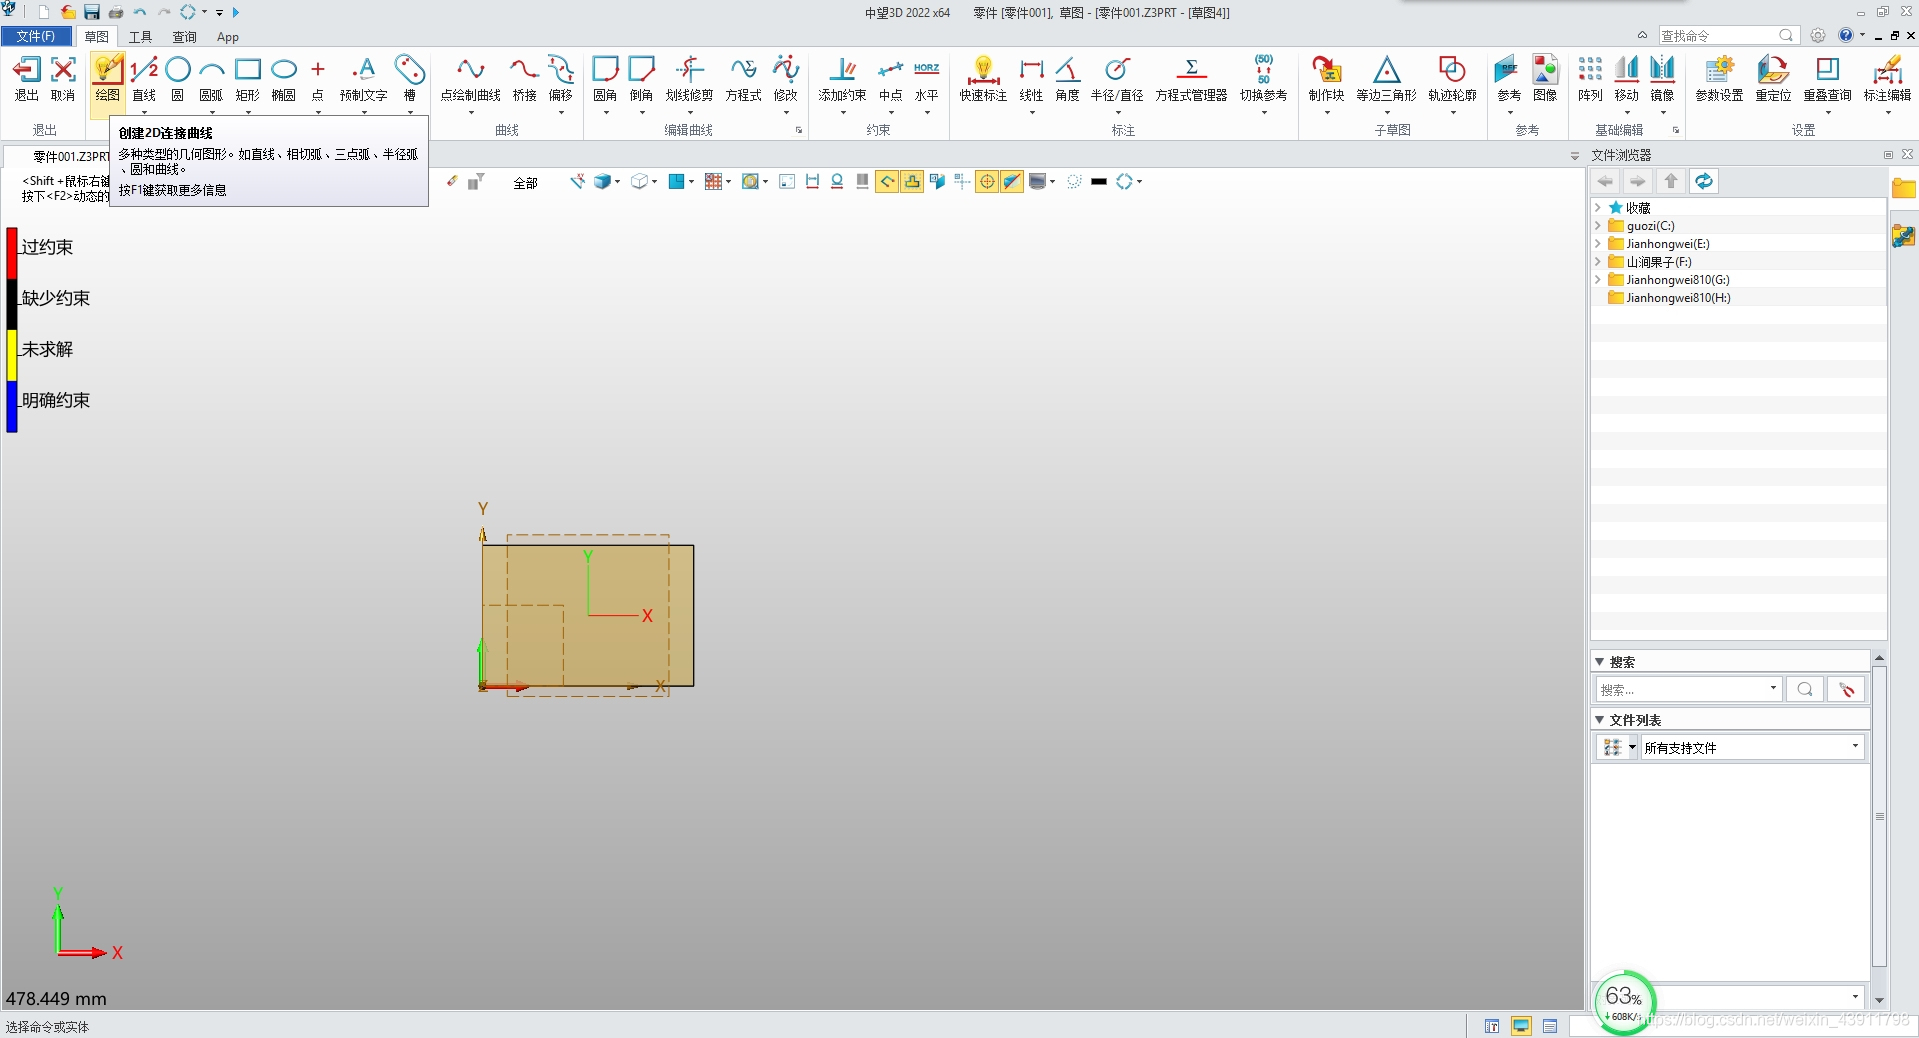1919x1038 pixels.
Task: Select the 桥接 bridge curve tool
Action: coord(524,78)
